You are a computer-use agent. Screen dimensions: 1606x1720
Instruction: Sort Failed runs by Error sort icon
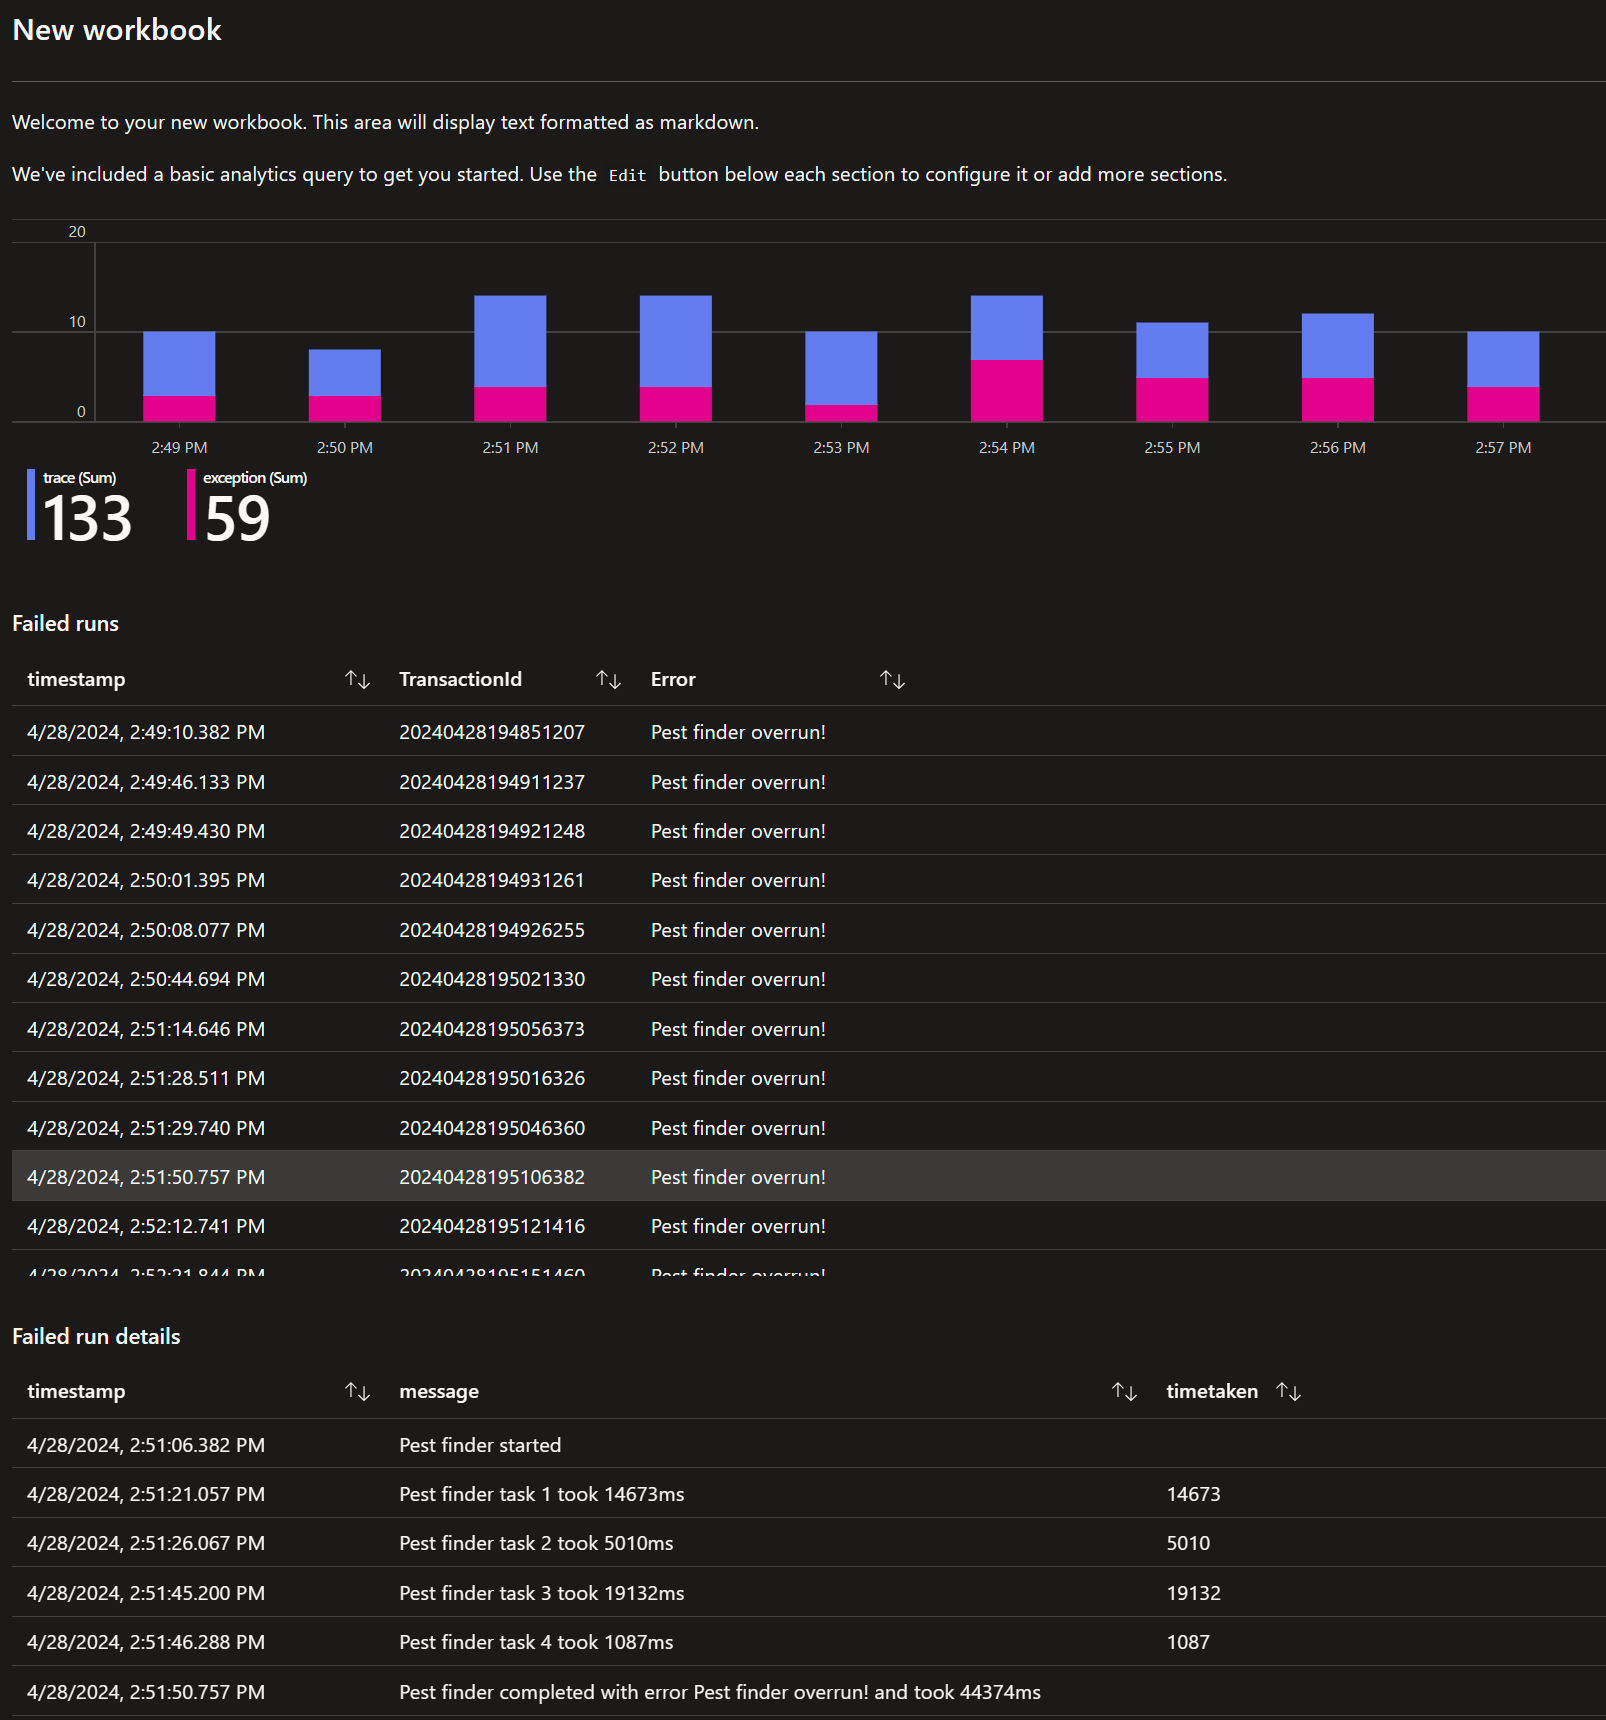892,680
